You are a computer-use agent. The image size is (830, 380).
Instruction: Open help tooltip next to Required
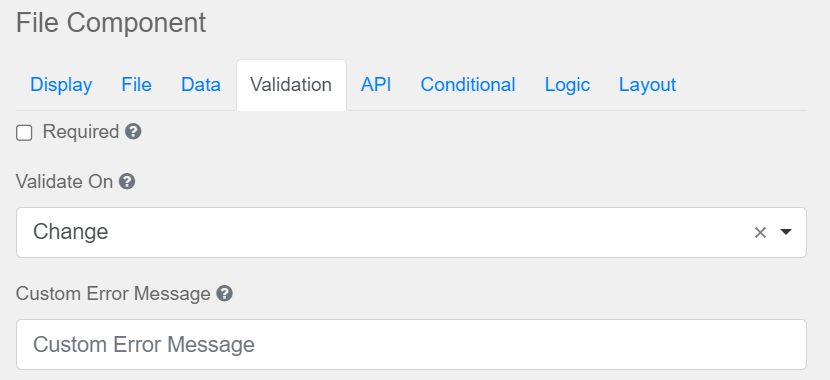tap(133, 132)
